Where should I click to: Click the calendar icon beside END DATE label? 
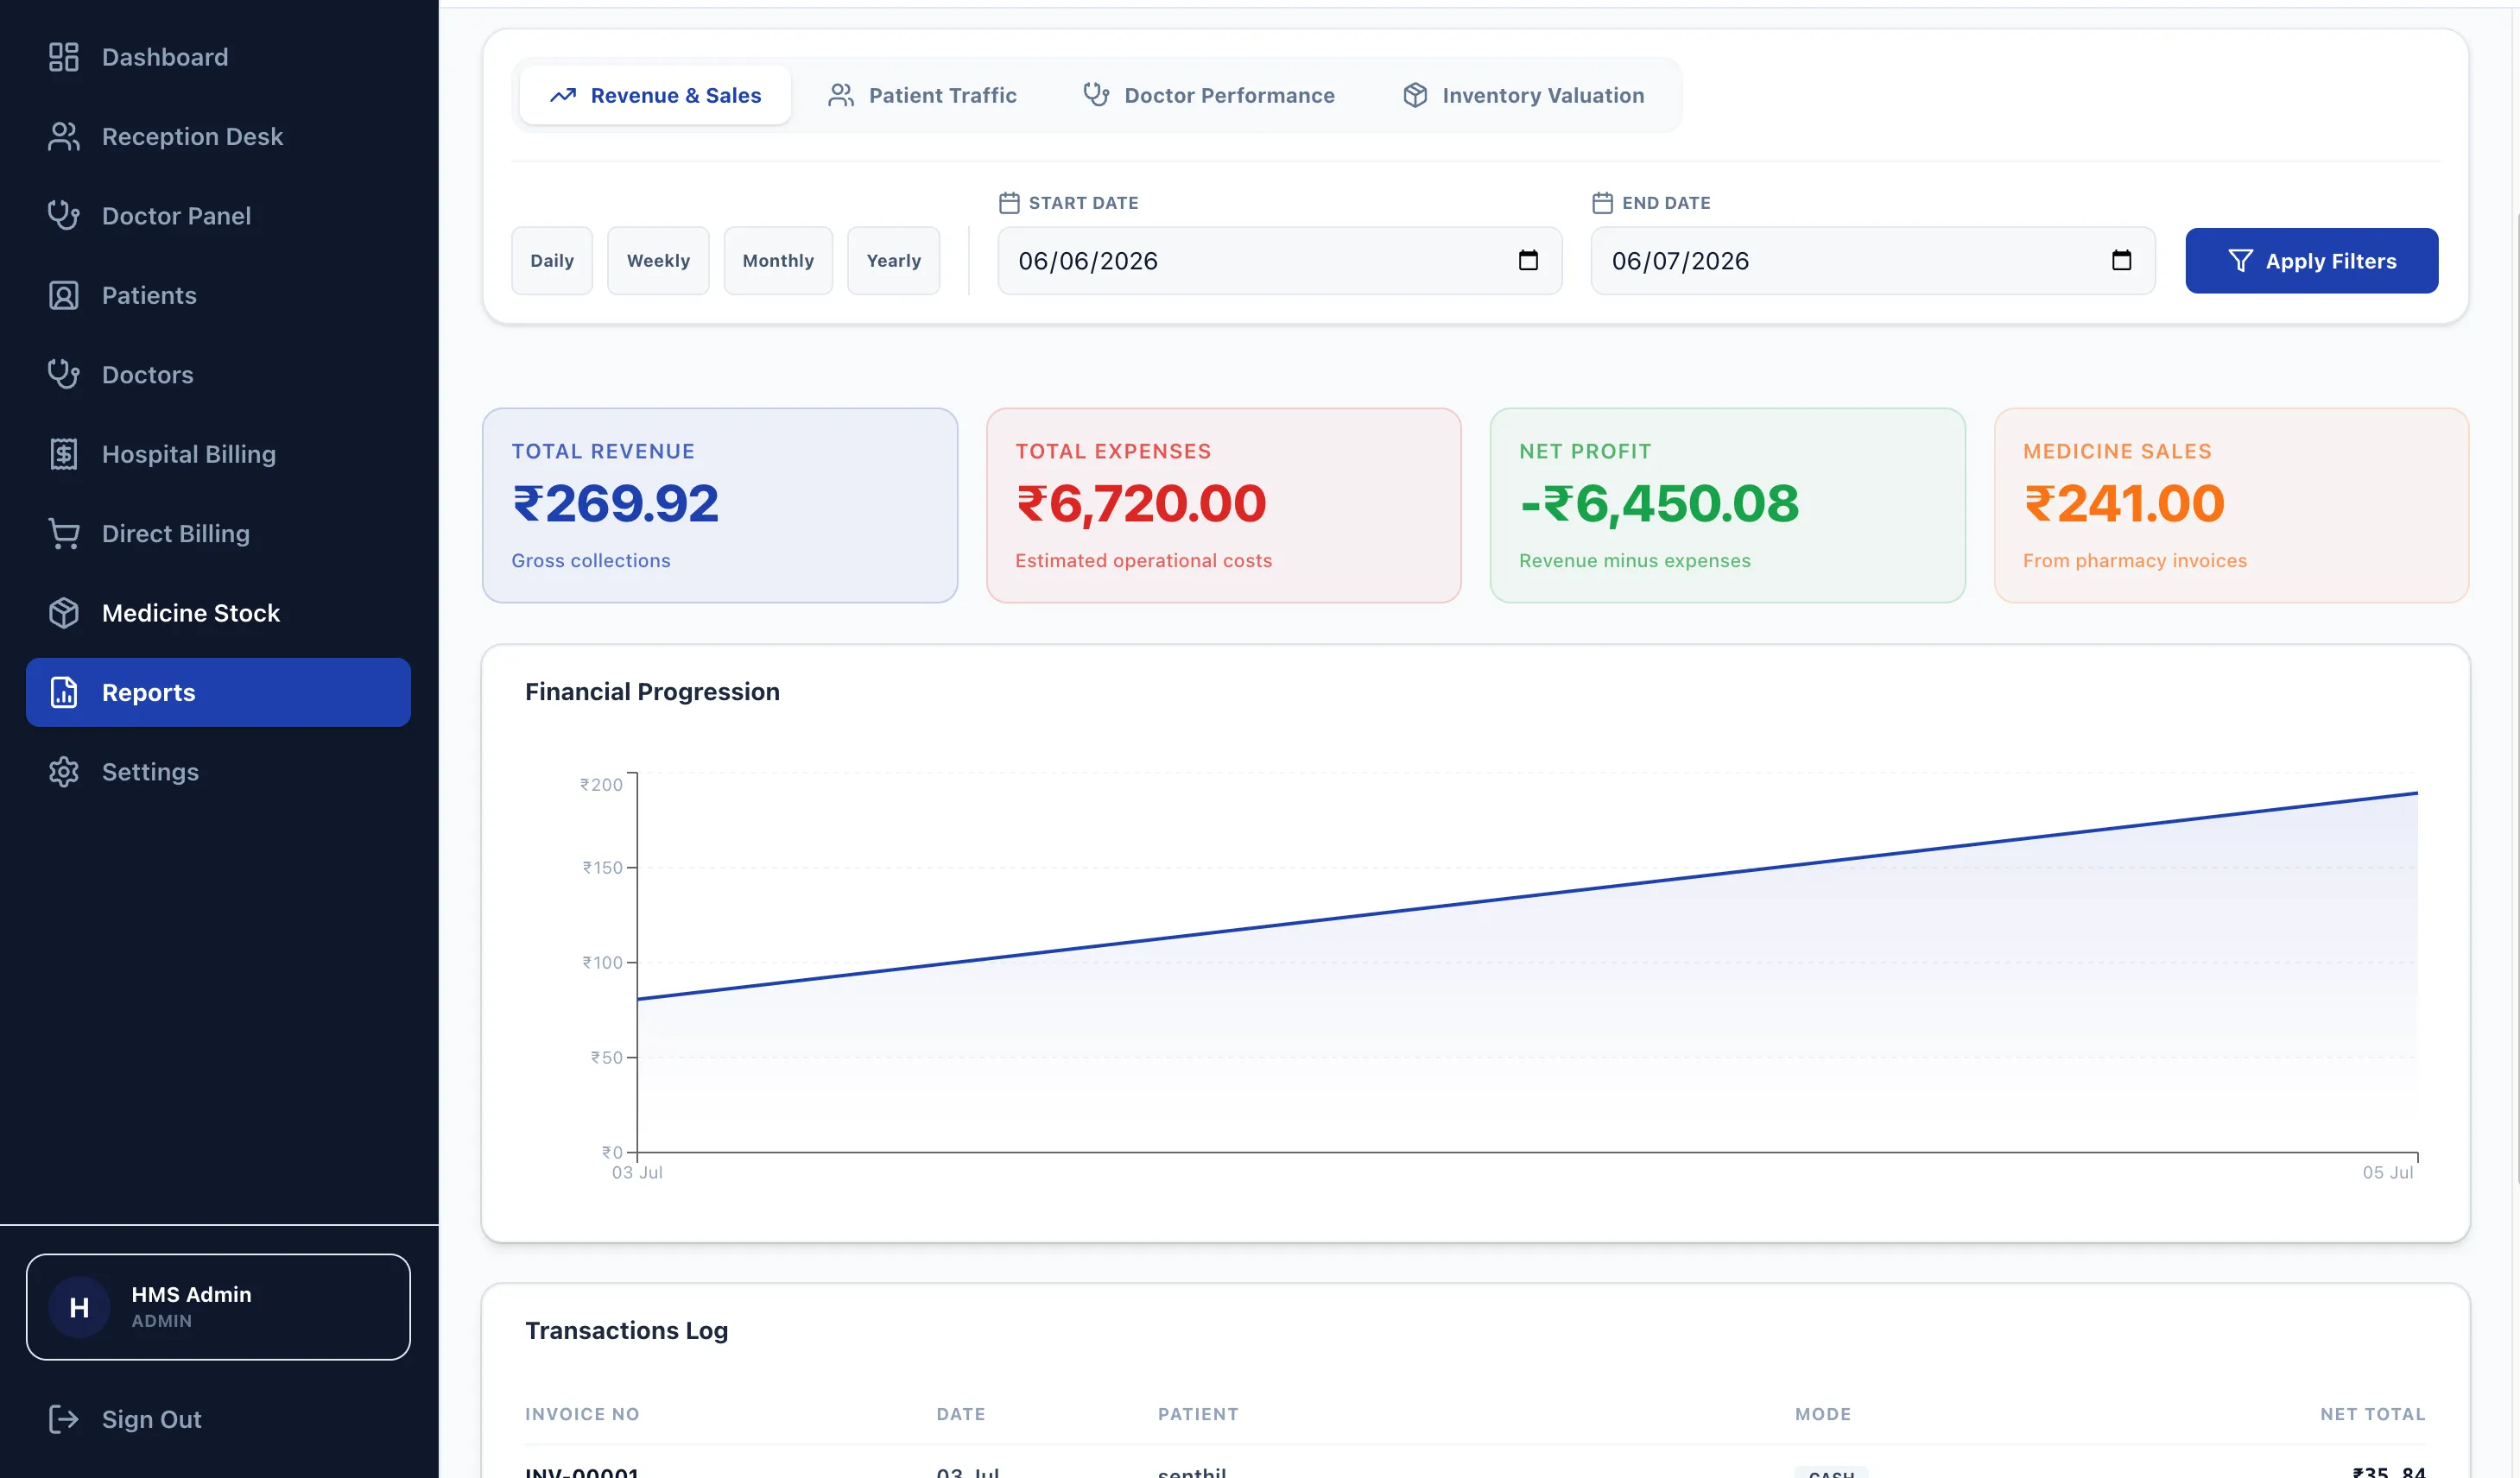coord(1602,203)
